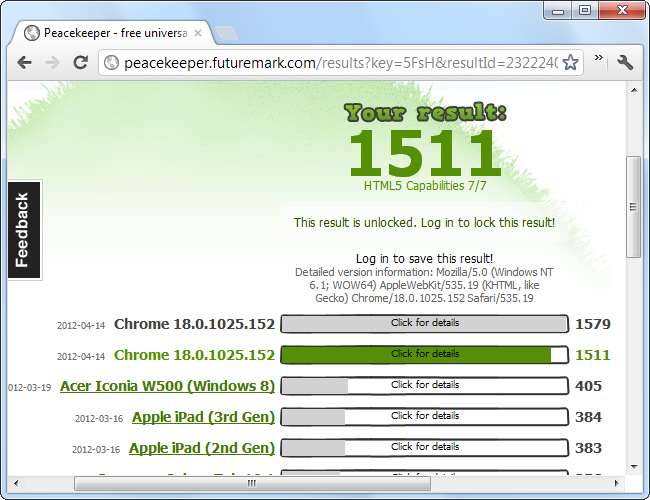The height and width of the screenshot is (500, 650).
Task: Click the horizontal scrollbar left arrow
Action: pyautogui.click(x=16, y=483)
